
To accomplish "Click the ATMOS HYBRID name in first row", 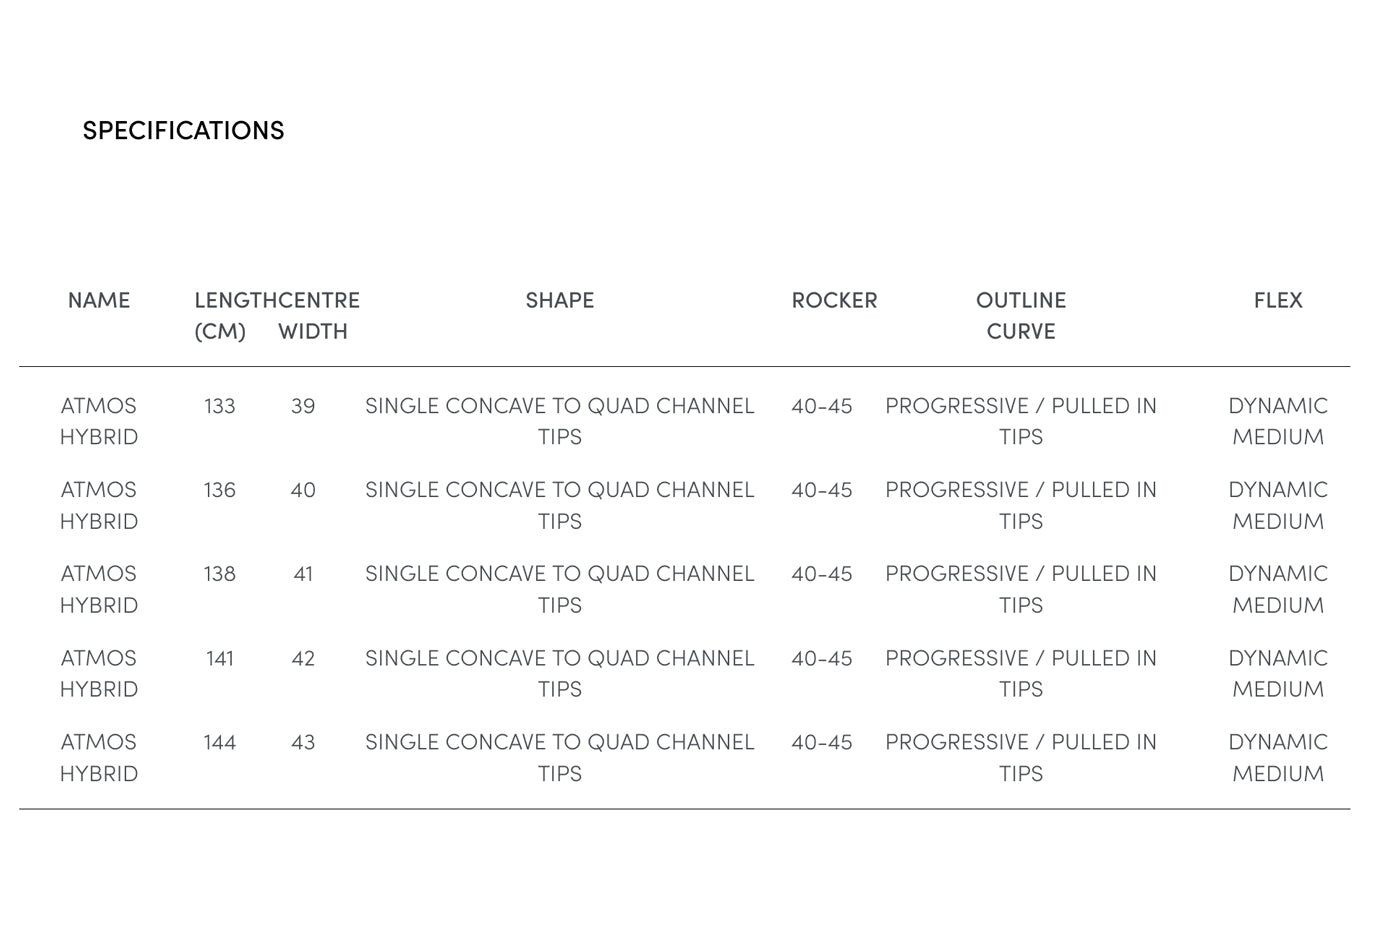I will click(99, 421).
